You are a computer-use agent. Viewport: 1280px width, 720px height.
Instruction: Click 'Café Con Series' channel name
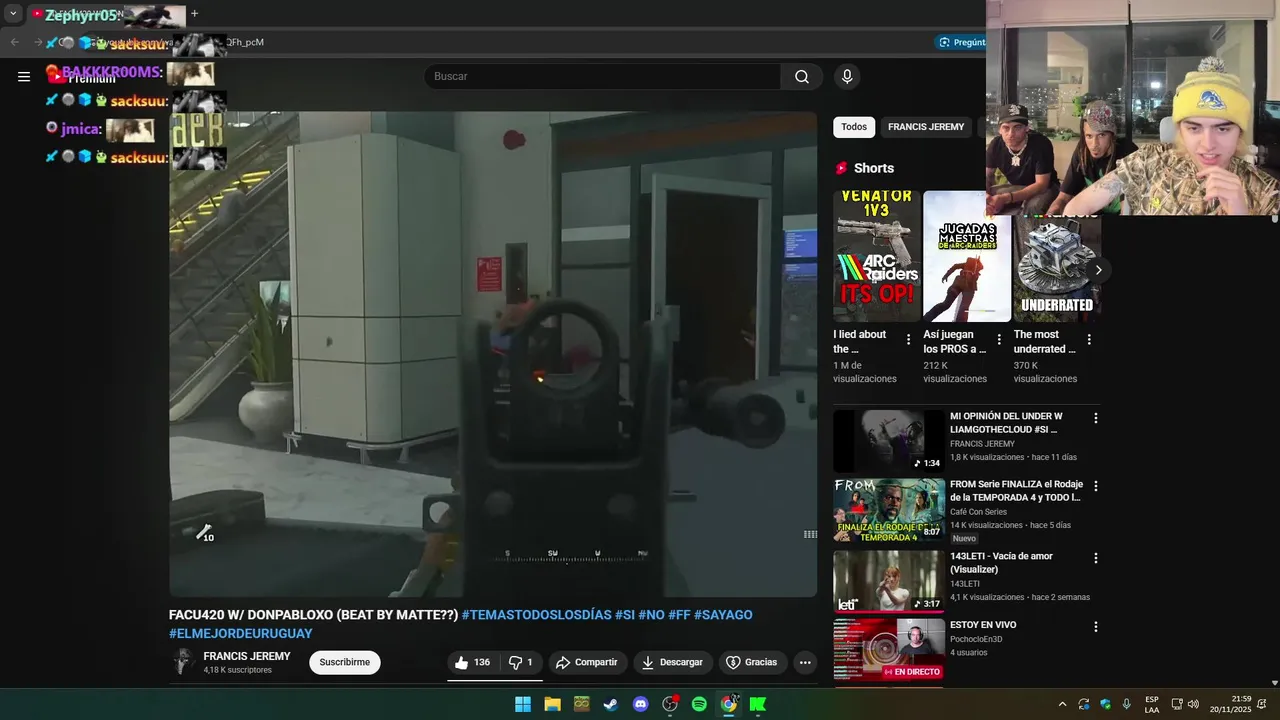pos(978,512)
